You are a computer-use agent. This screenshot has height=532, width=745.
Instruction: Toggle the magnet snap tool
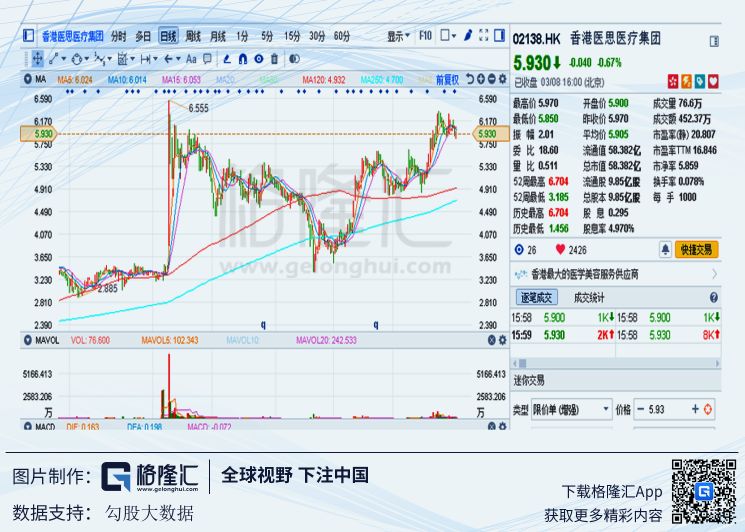tap(243, 59)
